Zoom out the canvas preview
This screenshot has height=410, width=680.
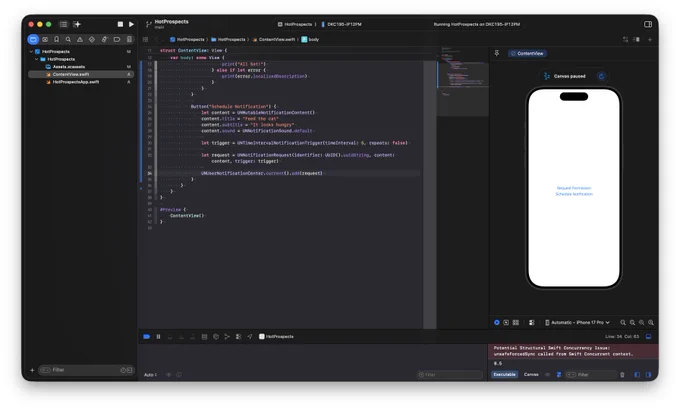pyautogui.click(x=623, y=323)
